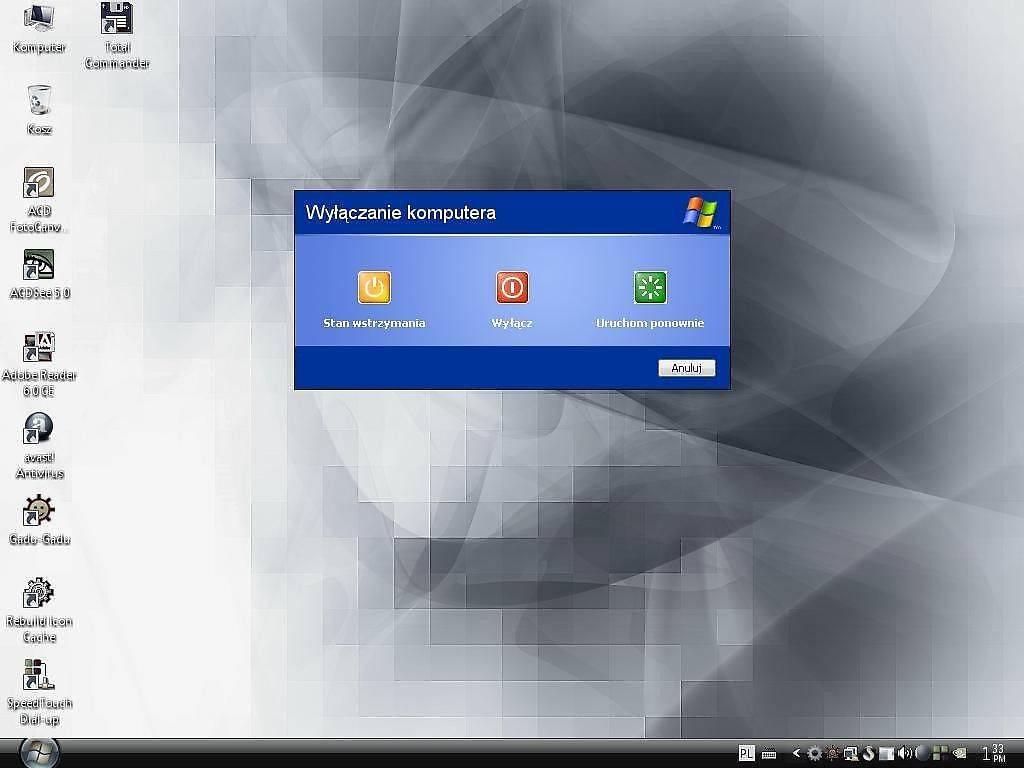This screenshot has width=1024, height=768.
Task: Click the taskbar clock showing 1:33 PM
Action: [994, 753]
